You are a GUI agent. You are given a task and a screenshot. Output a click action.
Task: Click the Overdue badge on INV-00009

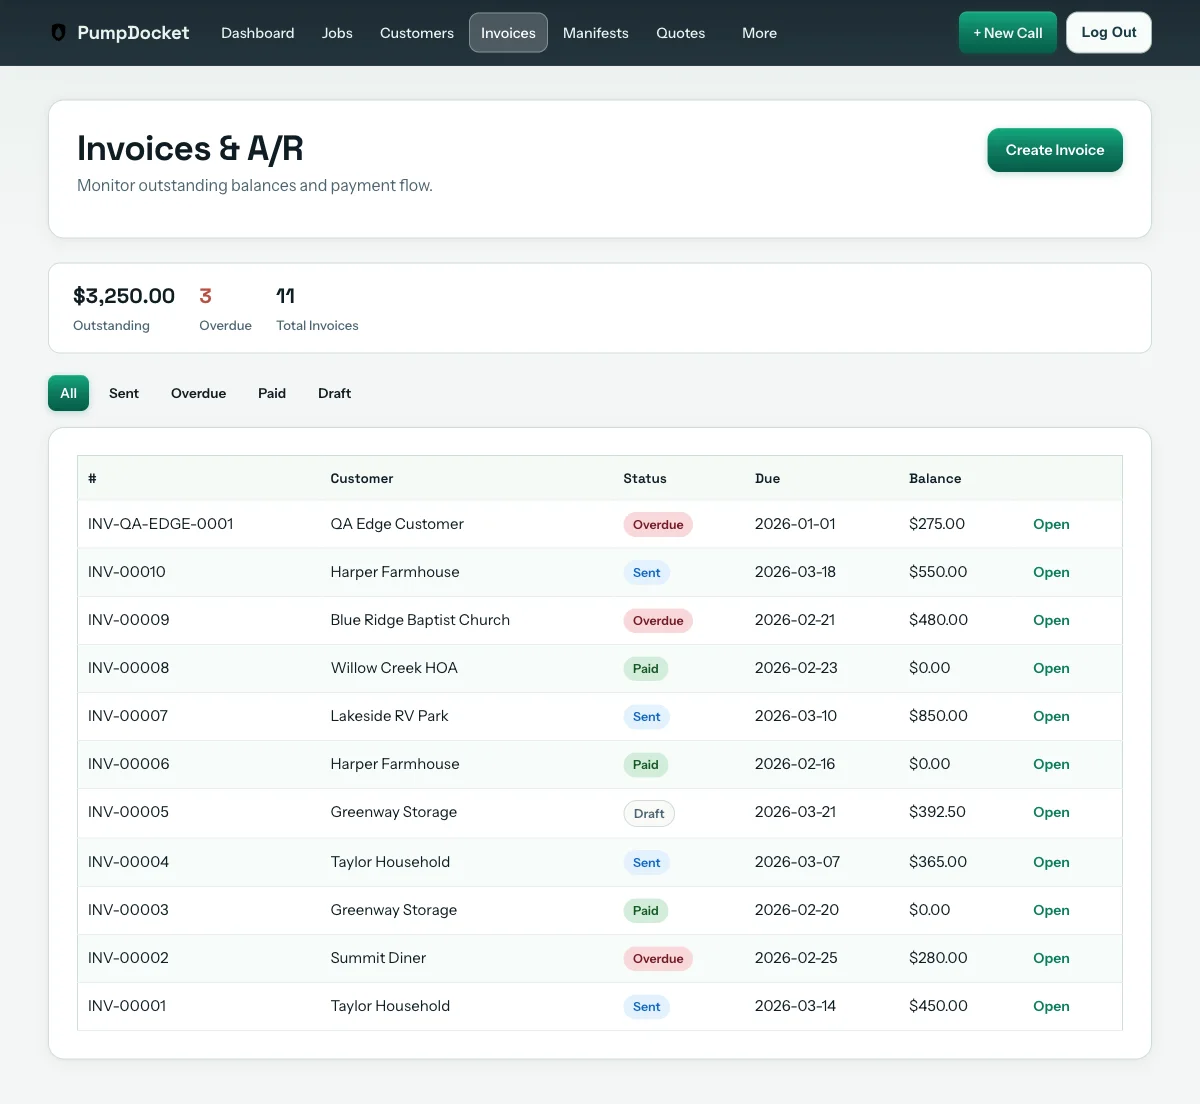tap(658, 620)
